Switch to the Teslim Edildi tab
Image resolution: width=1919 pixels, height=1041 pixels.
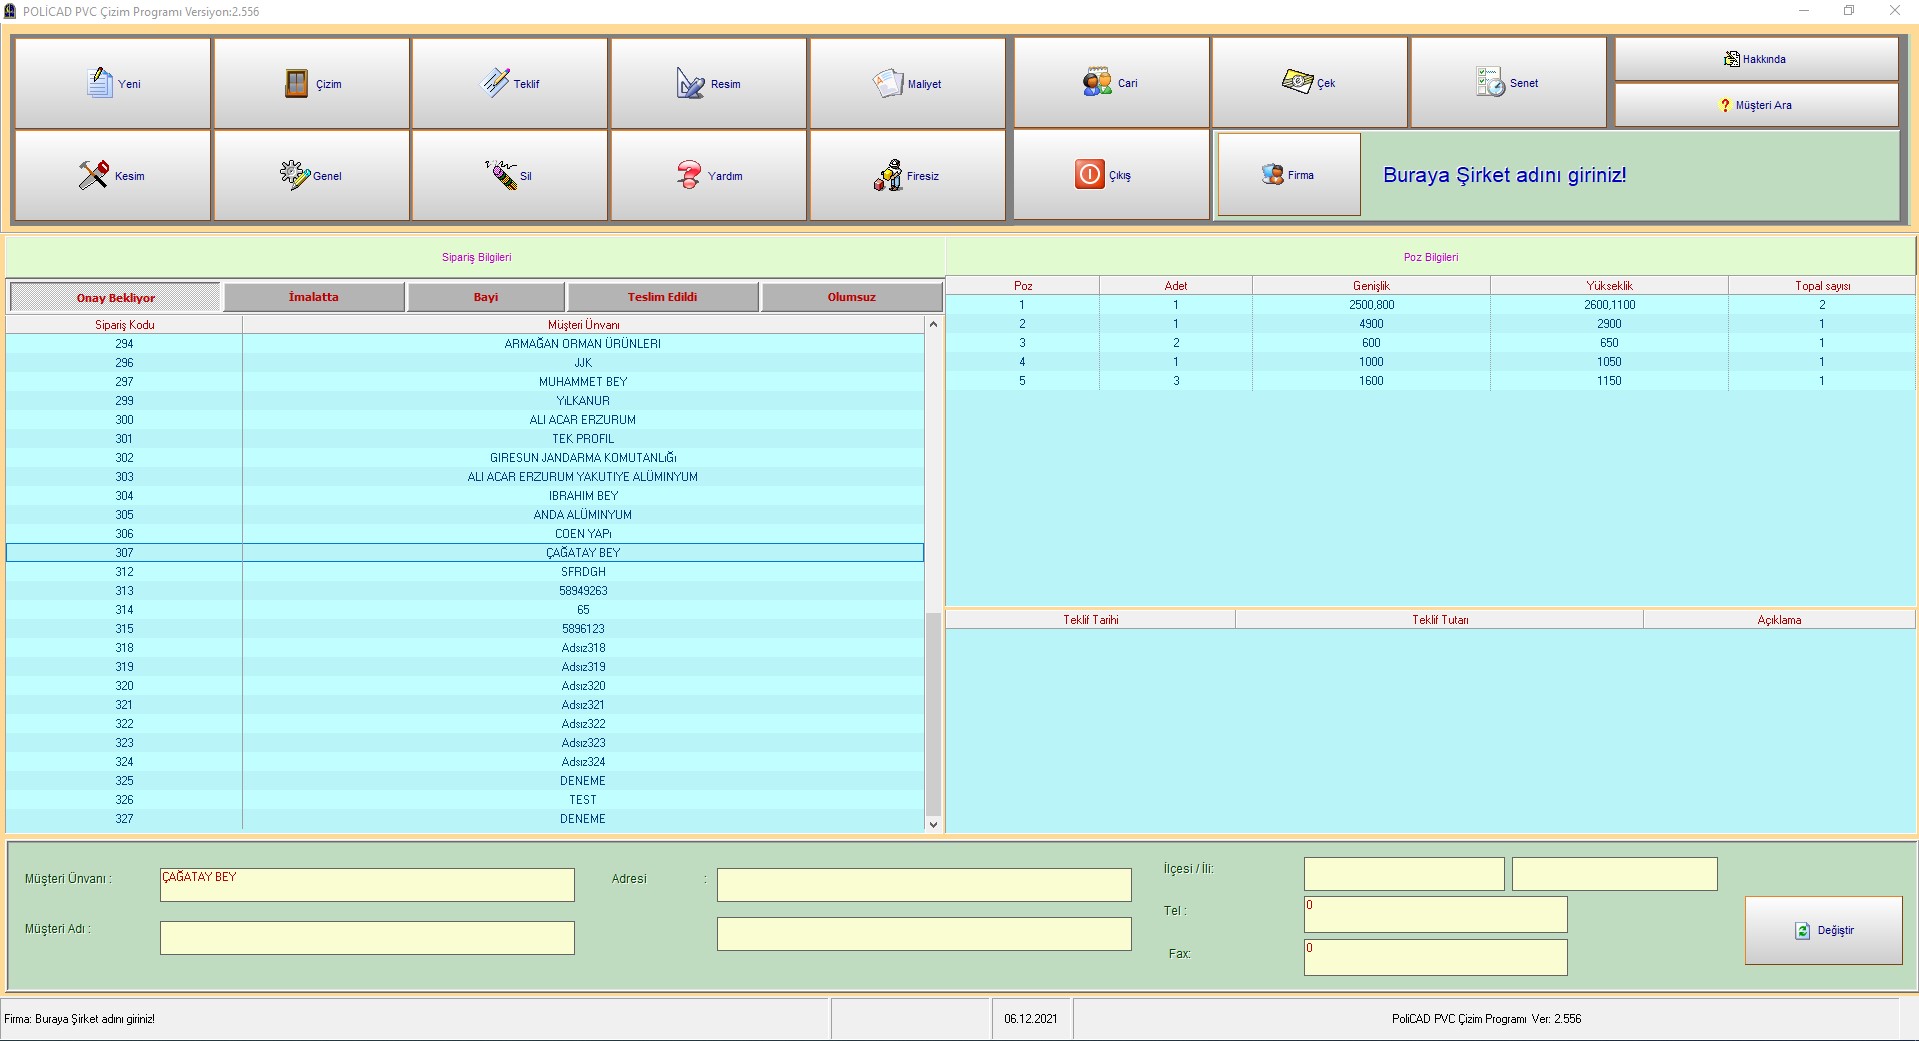pyautogui.click(x=662, y=297)
